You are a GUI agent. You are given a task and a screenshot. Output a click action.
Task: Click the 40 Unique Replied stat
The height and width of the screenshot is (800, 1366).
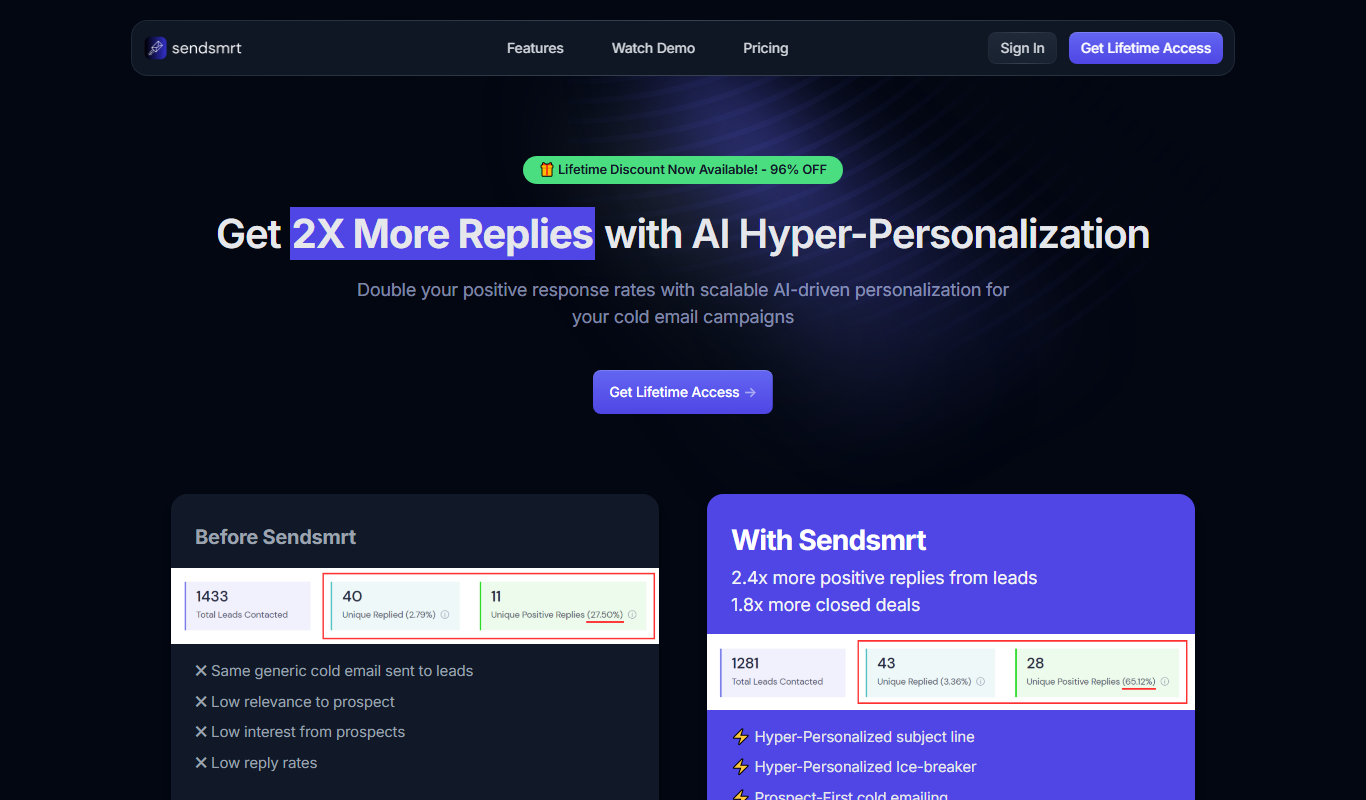[395, 605]
